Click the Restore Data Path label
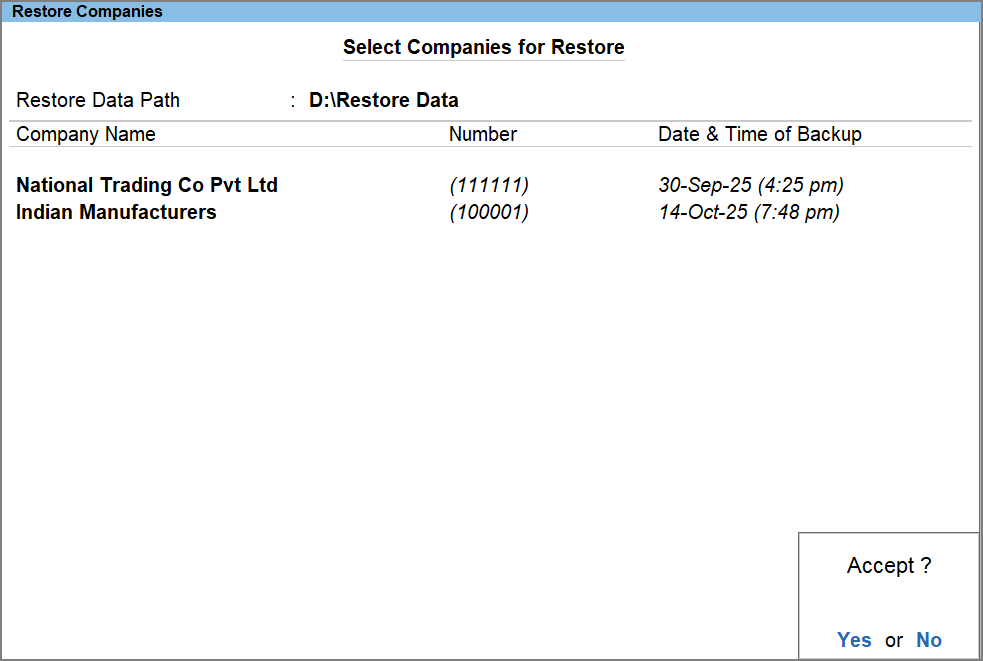The height and width of the screenshot is (661, 983). [97, 100]
